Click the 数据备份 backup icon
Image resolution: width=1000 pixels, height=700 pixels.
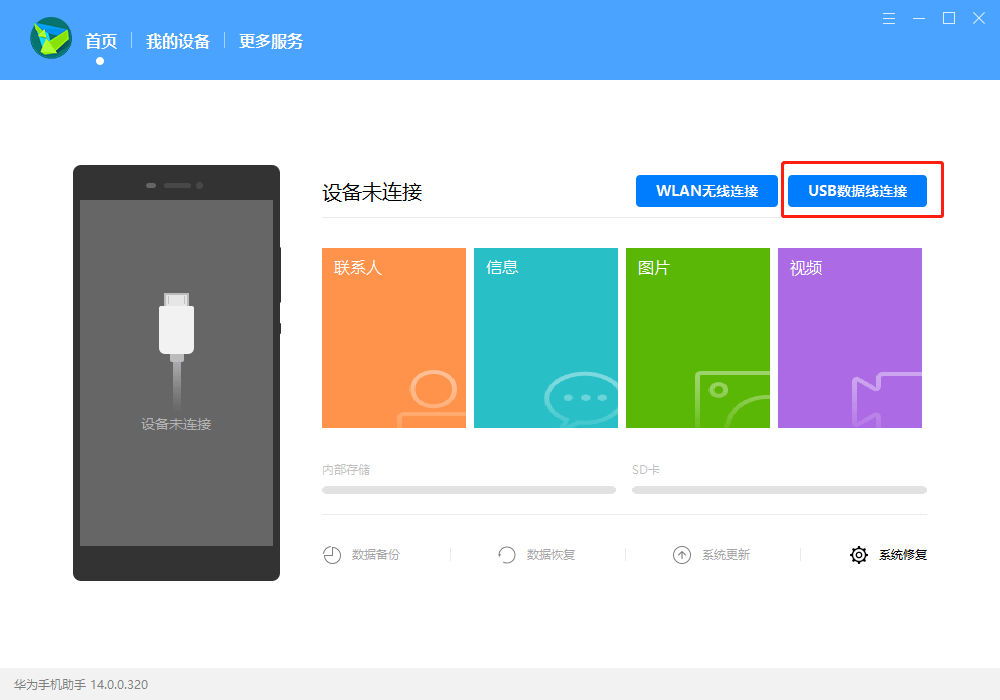tap(332, 555)
